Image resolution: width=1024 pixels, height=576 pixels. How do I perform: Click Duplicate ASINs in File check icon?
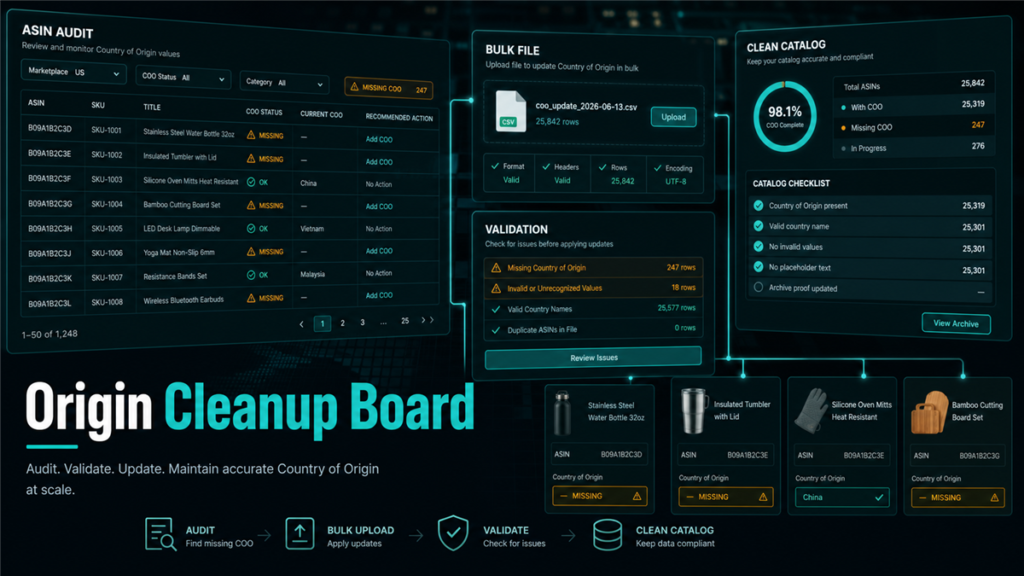(496, 330)
